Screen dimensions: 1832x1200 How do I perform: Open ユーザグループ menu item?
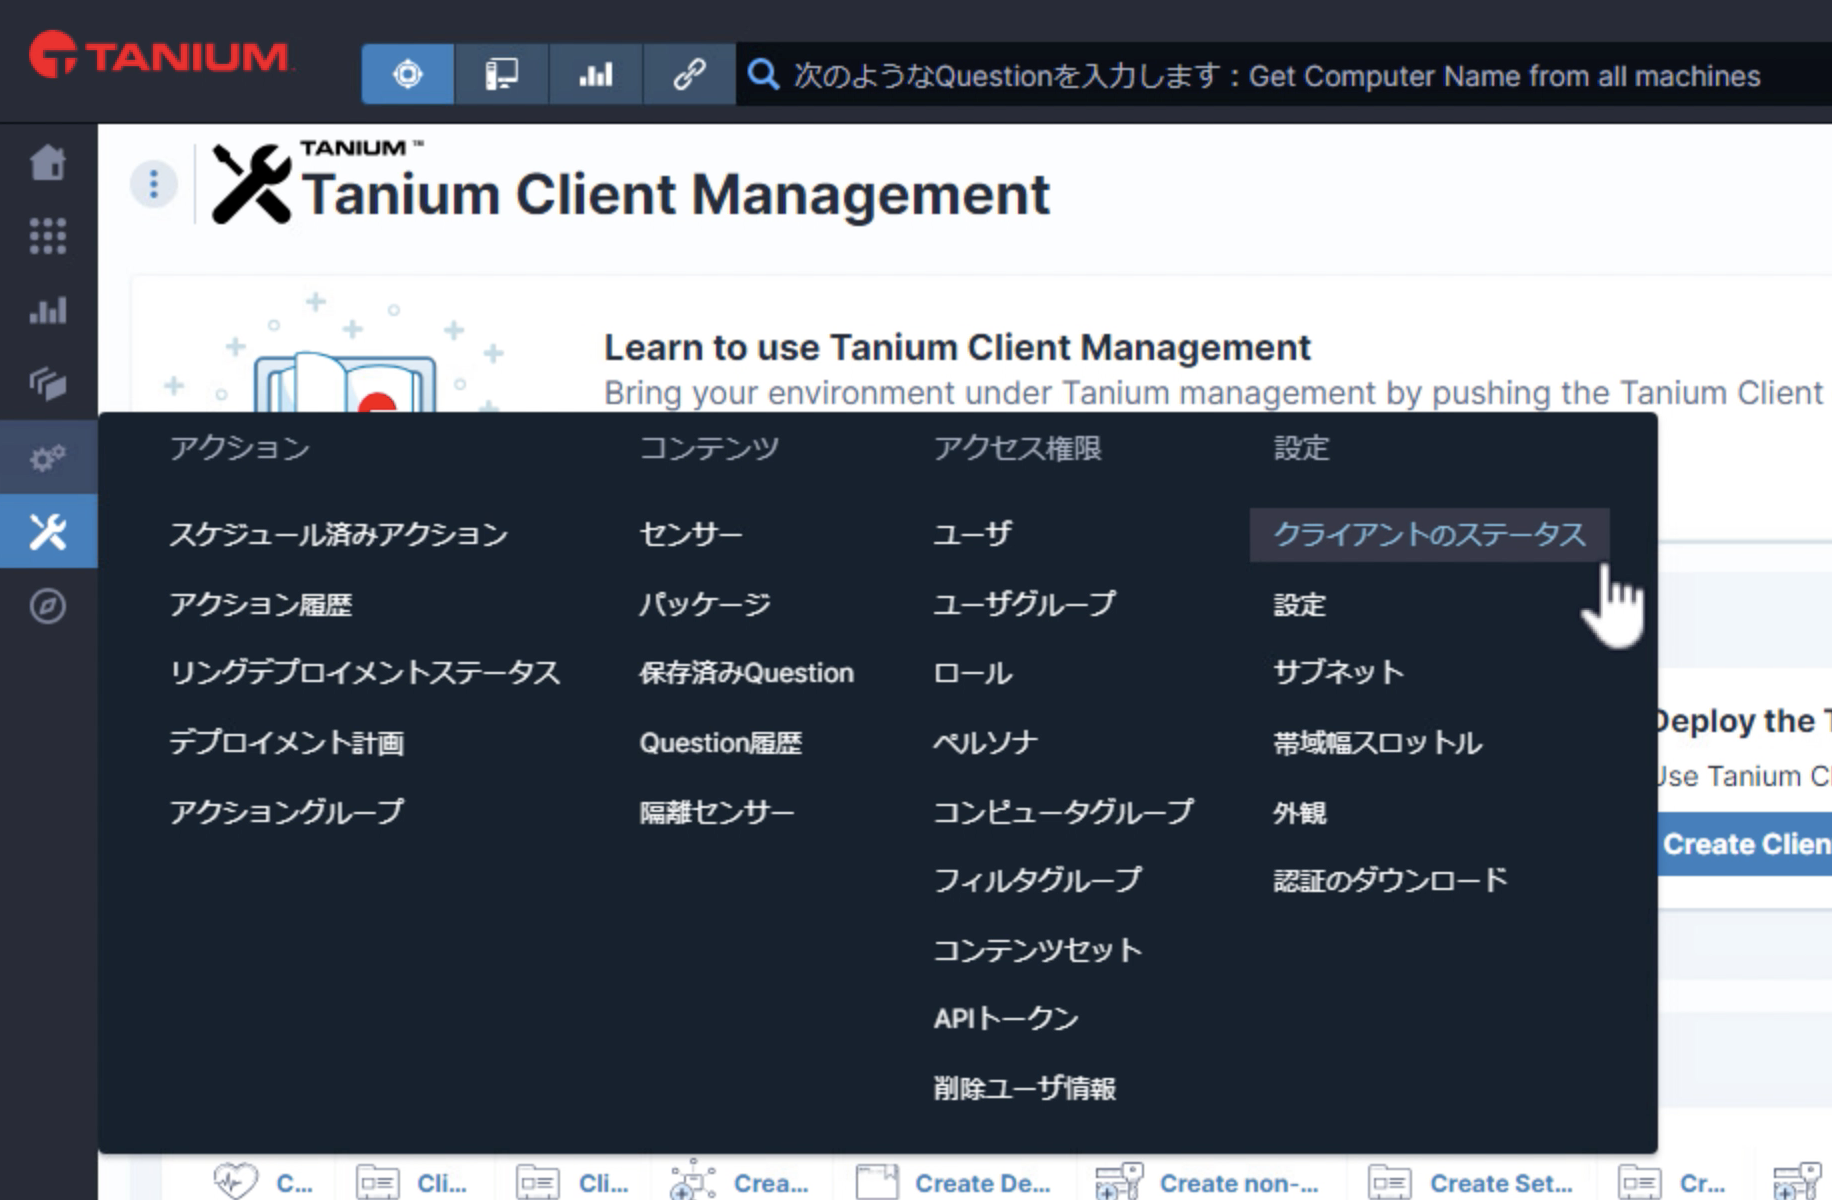tap(1024, 604)
